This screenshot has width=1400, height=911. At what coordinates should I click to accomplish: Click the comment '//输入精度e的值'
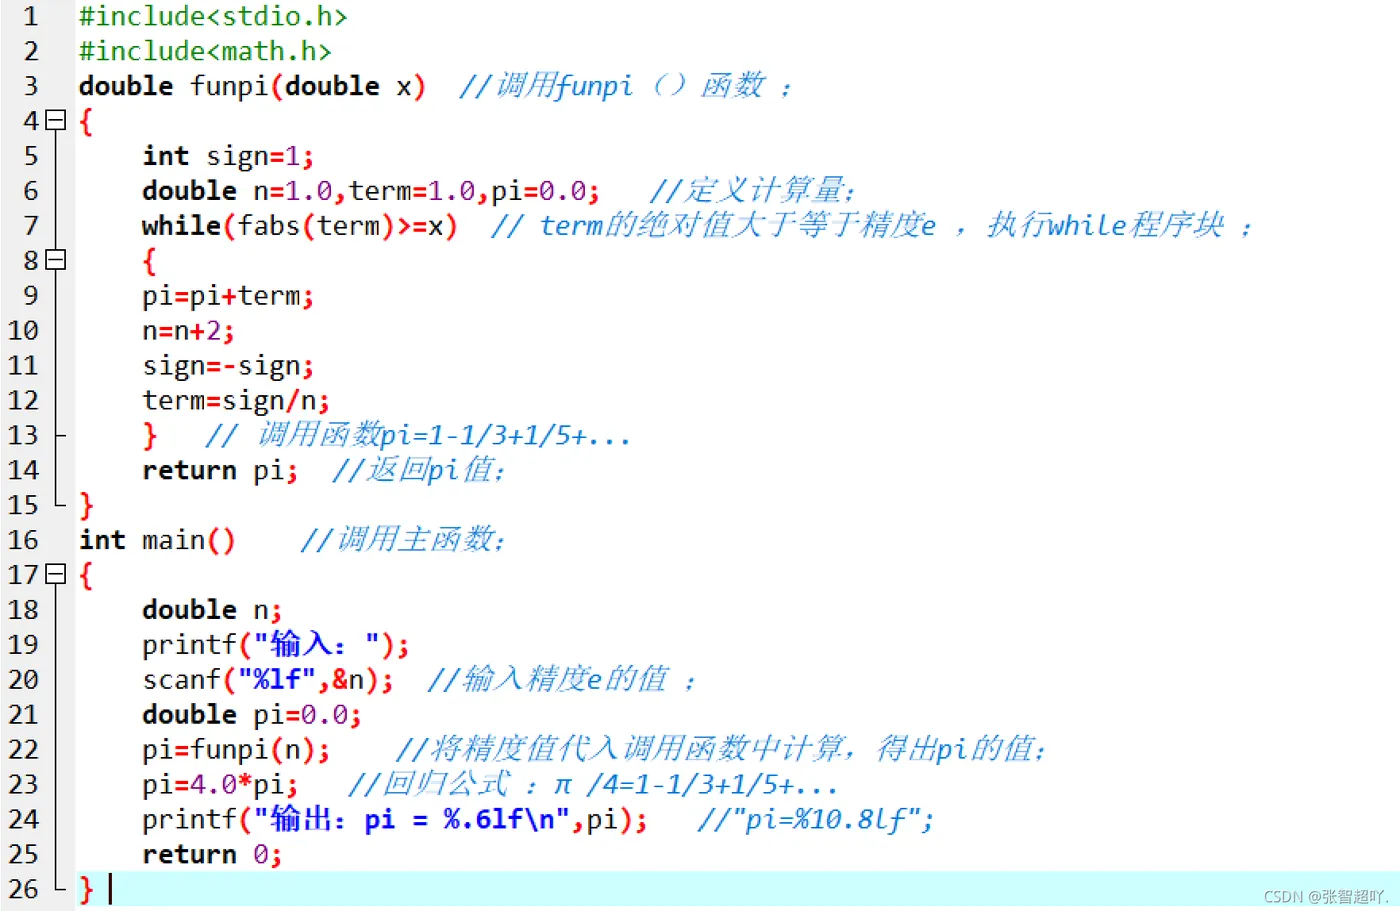[560, 680]
